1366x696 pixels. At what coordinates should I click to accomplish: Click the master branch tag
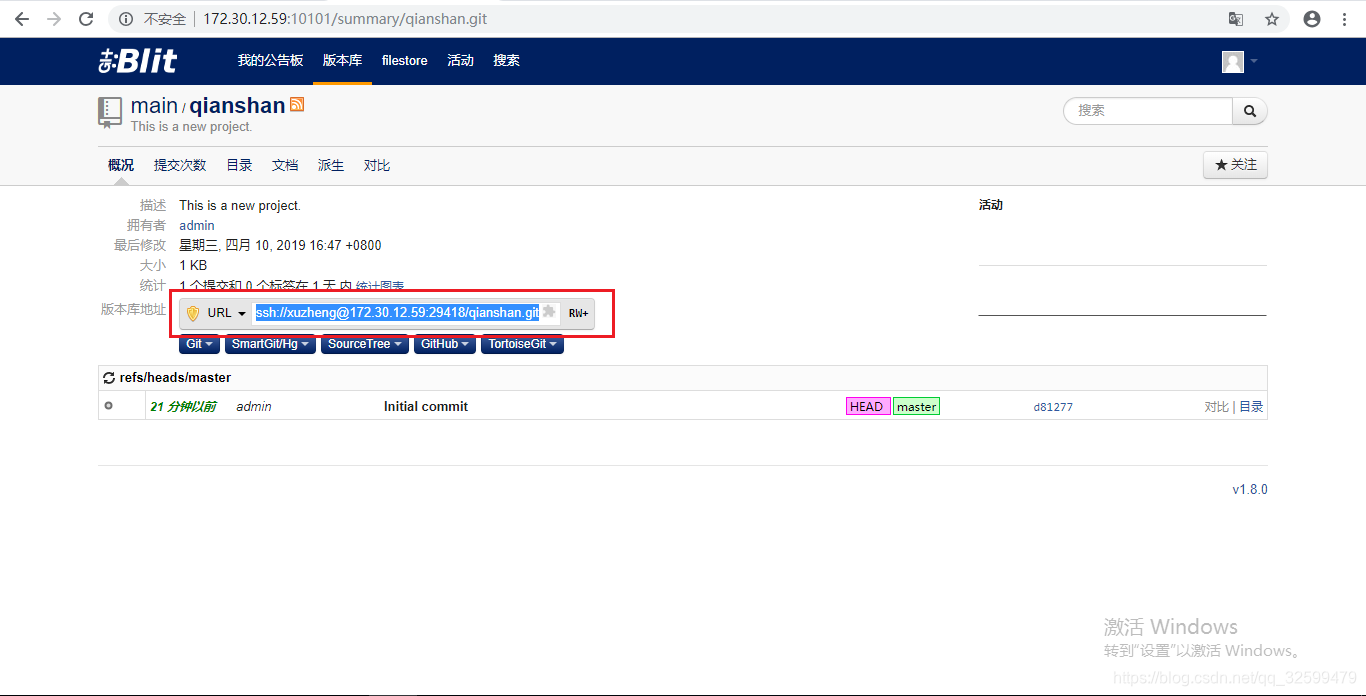pyautogui.click(x=917, y=406)
